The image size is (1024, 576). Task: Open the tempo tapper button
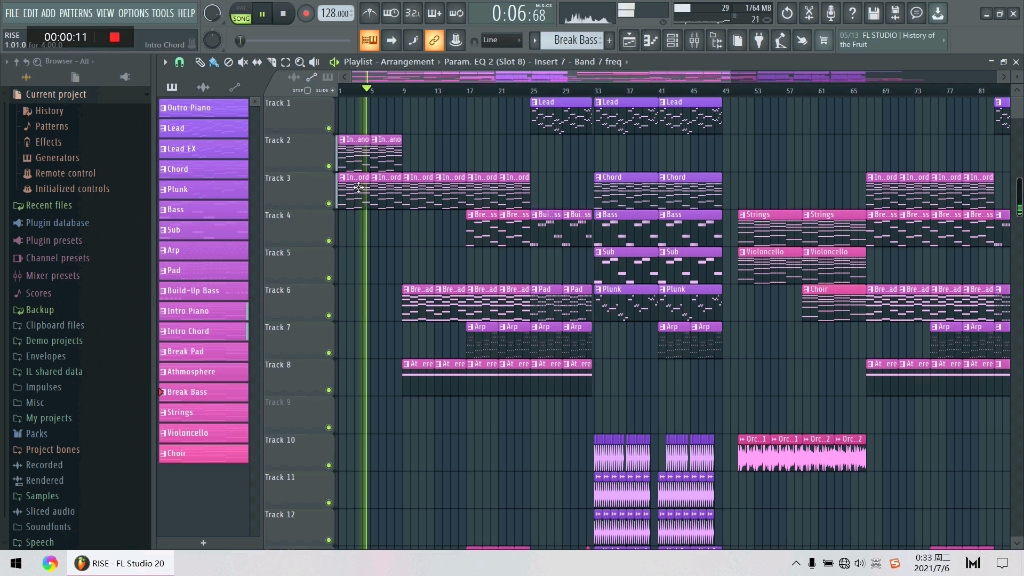[780, 40]
